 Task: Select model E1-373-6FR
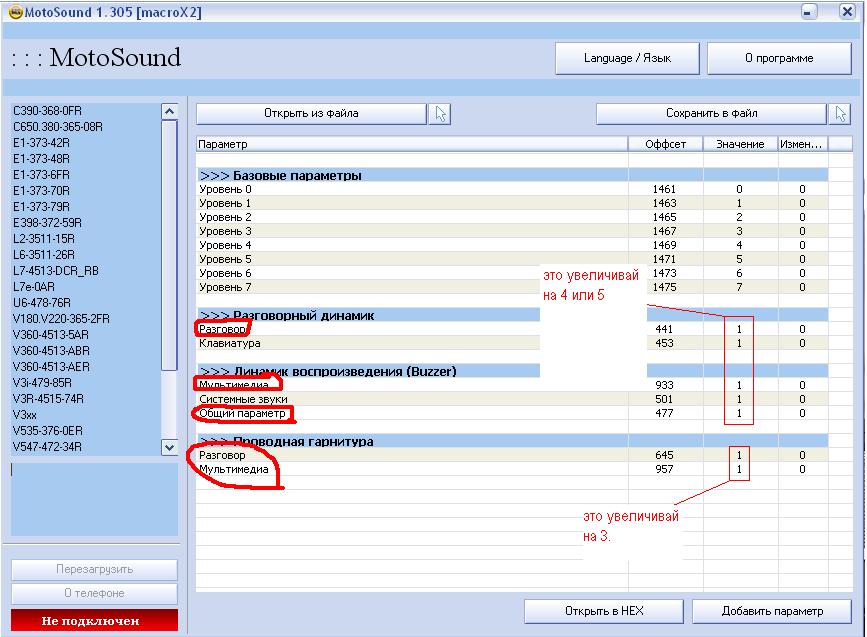pos(41,175)
